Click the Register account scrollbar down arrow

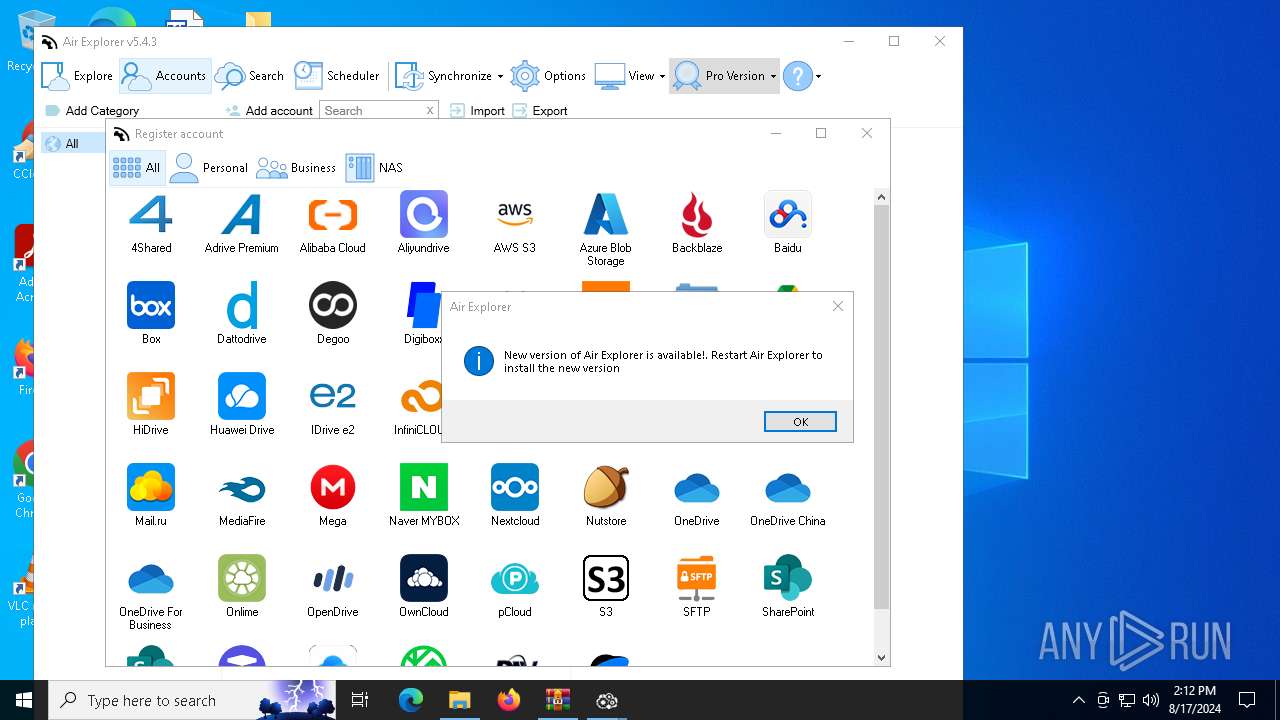point(881,657)
